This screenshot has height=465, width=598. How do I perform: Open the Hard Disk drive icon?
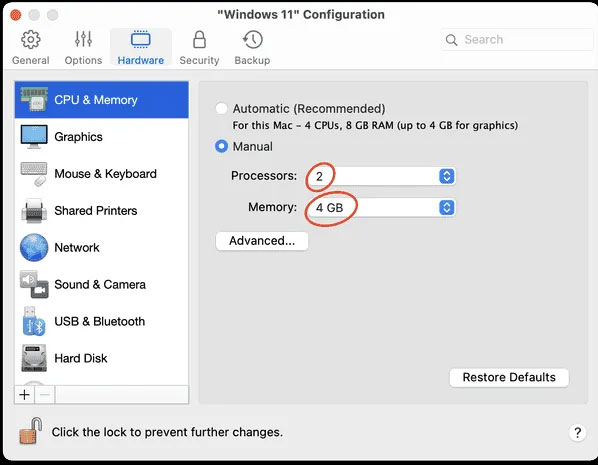tap(34, 358)
